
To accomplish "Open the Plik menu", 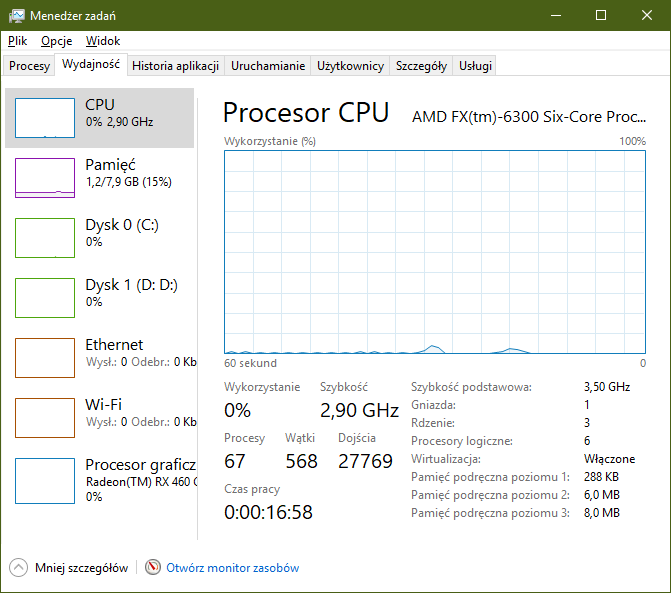I will point(18,41).
